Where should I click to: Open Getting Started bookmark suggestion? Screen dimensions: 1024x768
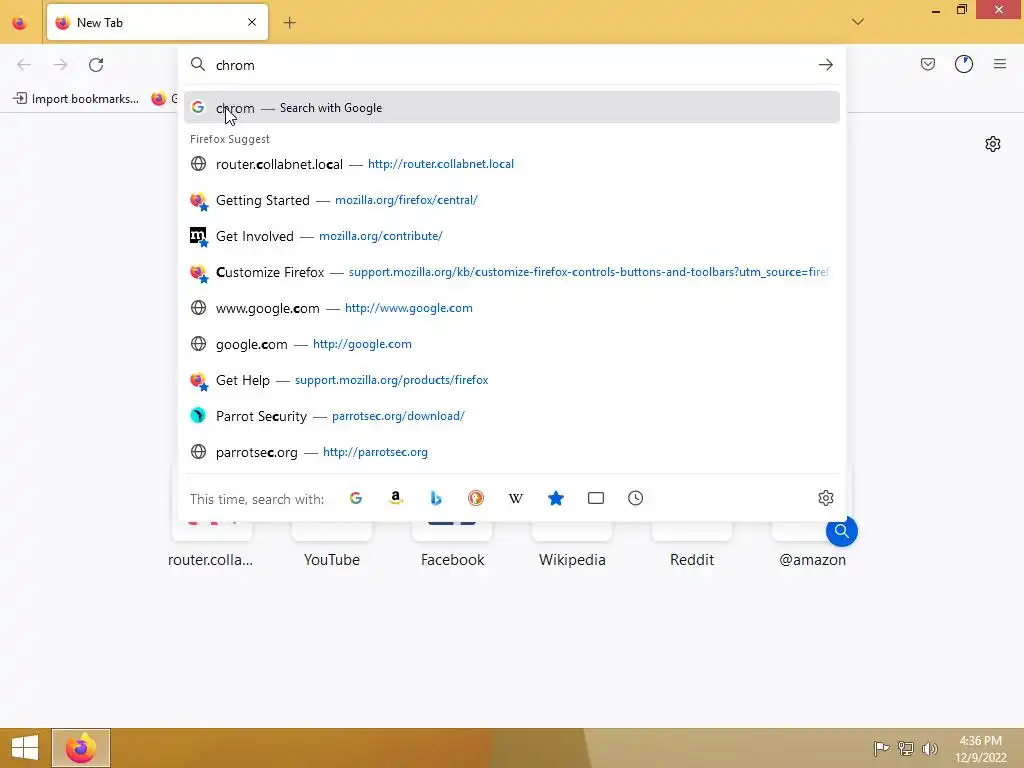click(511, 200)
